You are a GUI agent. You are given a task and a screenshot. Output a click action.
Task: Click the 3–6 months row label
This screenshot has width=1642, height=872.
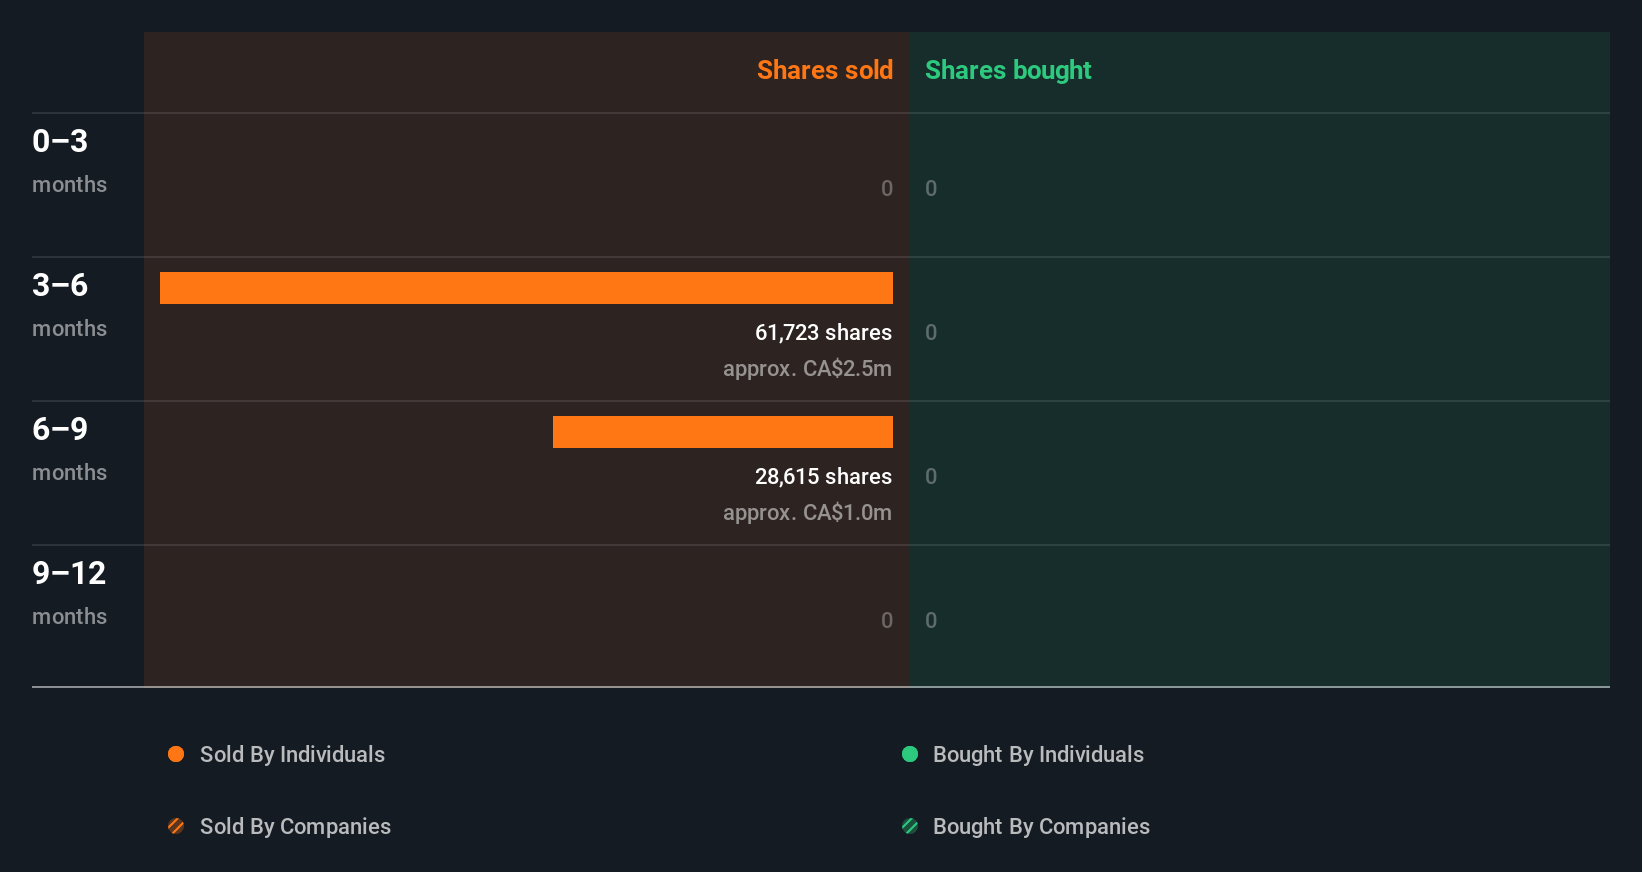coord(69,304)
